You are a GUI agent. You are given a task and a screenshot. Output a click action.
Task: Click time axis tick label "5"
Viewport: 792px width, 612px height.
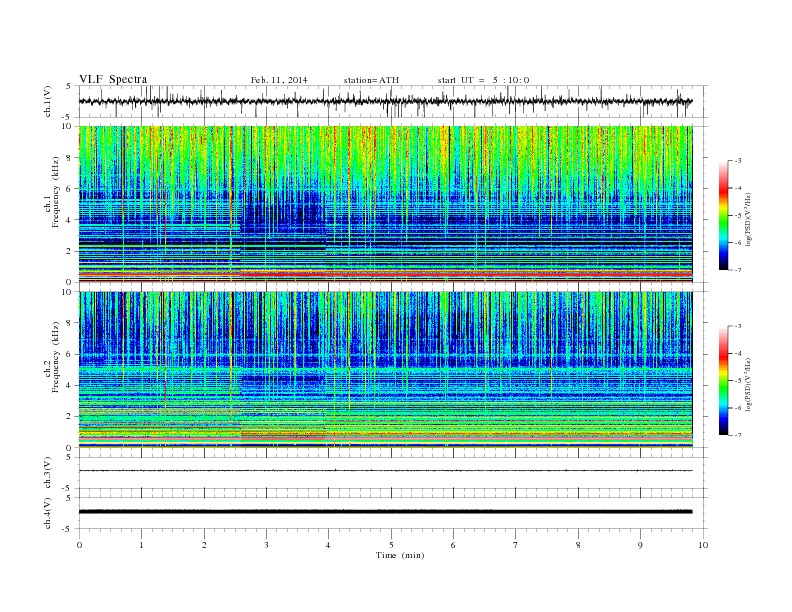tap(391, 545)
